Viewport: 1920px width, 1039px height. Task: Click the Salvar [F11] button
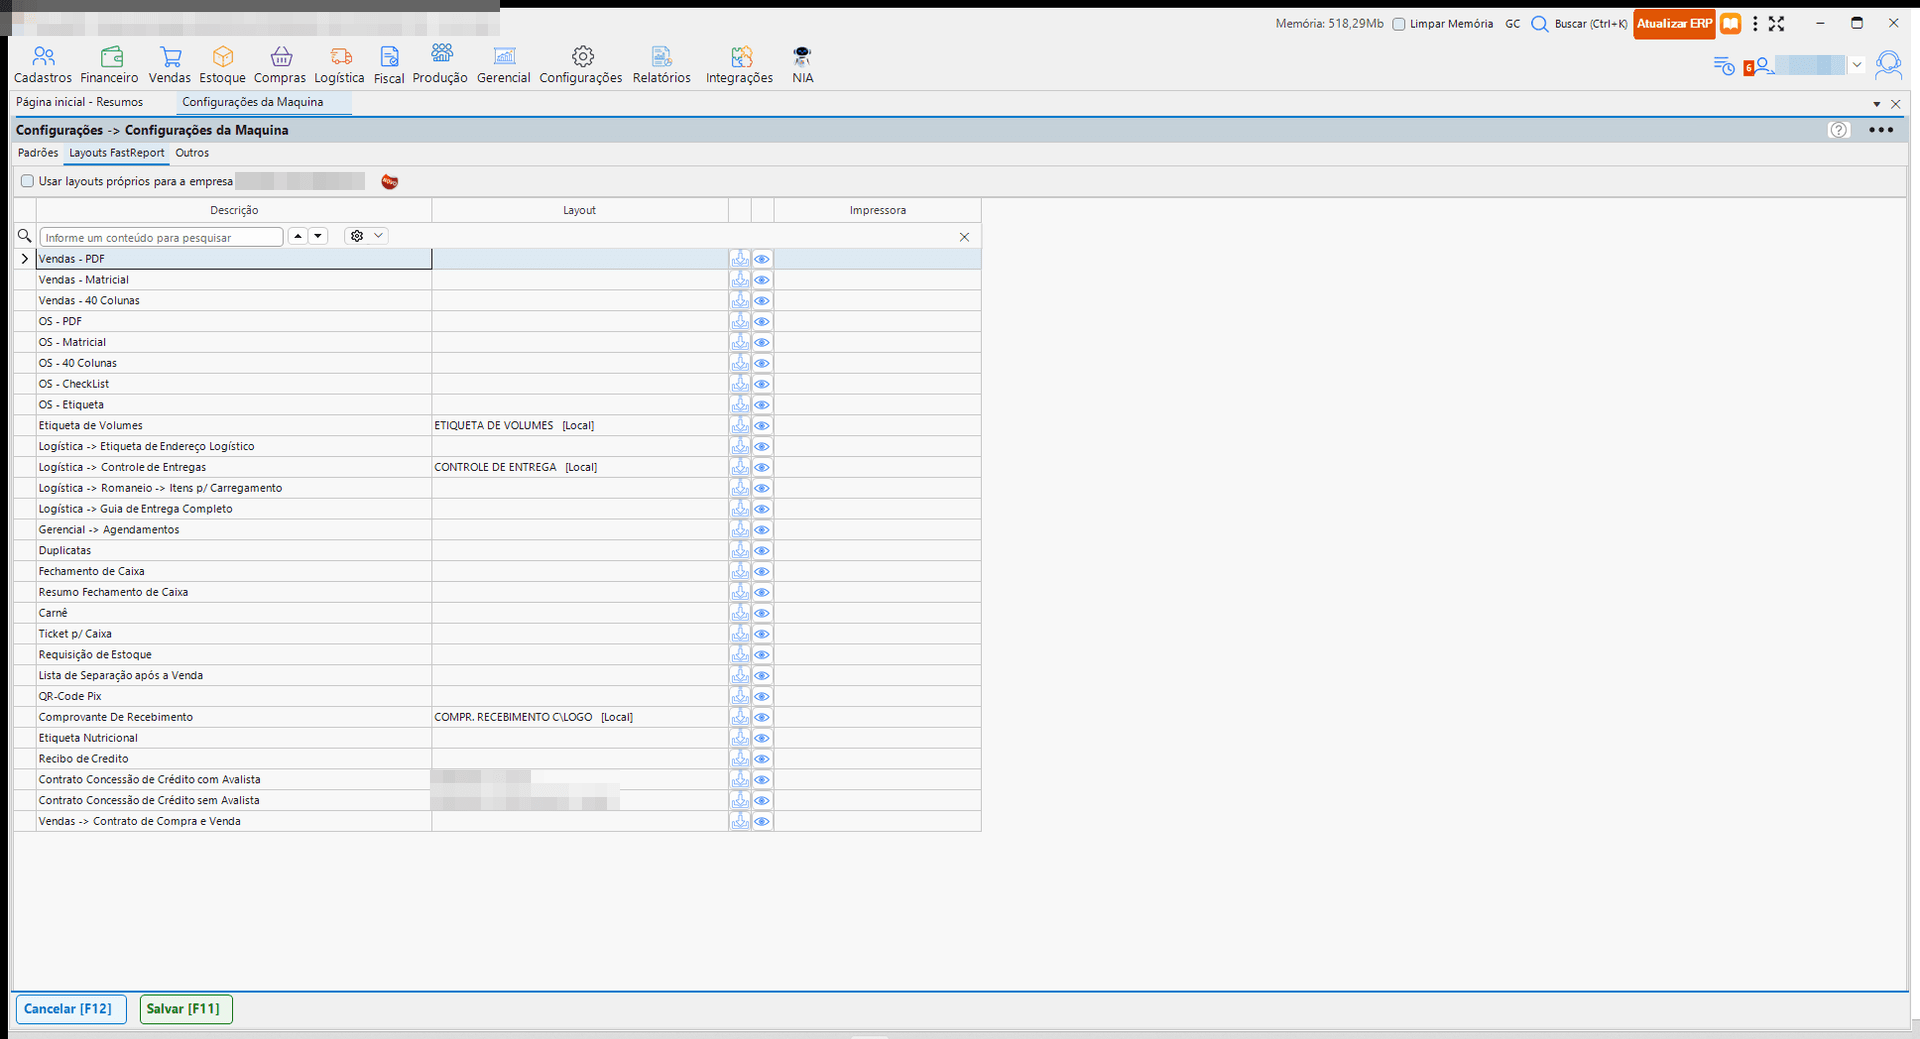pyautogui.click(x=186, y=1009)
